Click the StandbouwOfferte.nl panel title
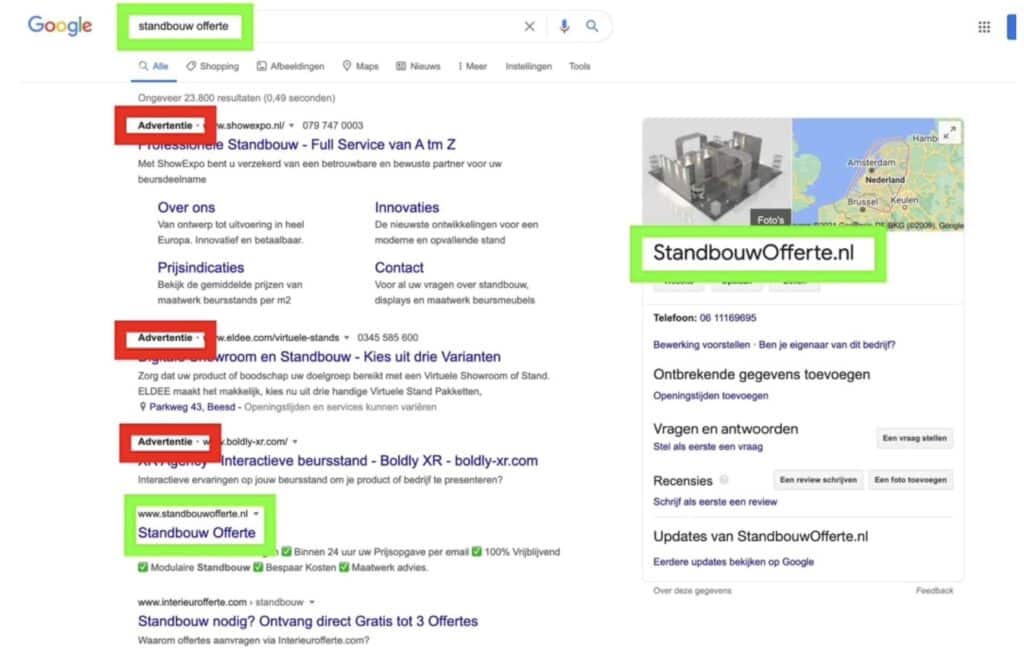The width and height of the screenshot is (1024, 669). (x=754, y=252)
